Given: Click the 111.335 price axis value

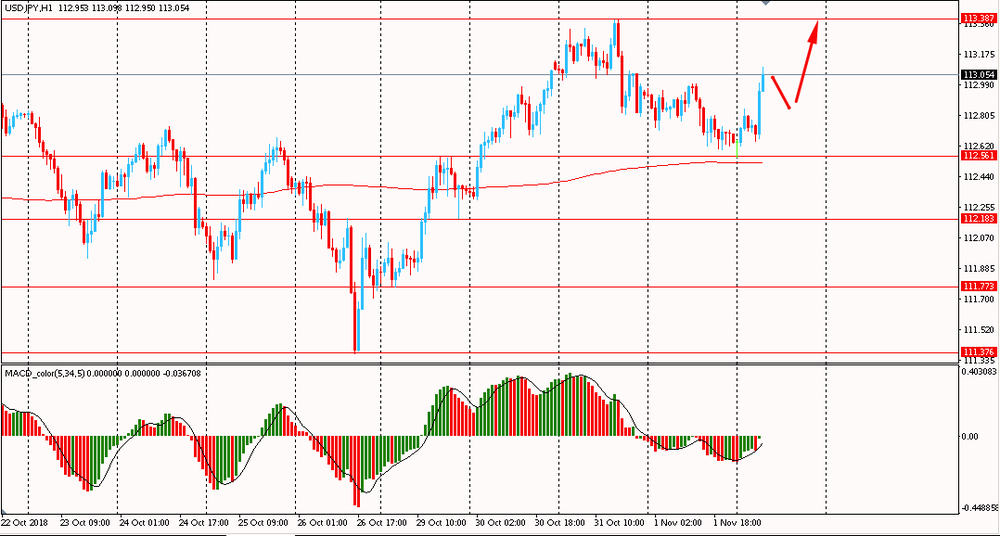Looking at the screenshot, I should (x=979, y=361).
